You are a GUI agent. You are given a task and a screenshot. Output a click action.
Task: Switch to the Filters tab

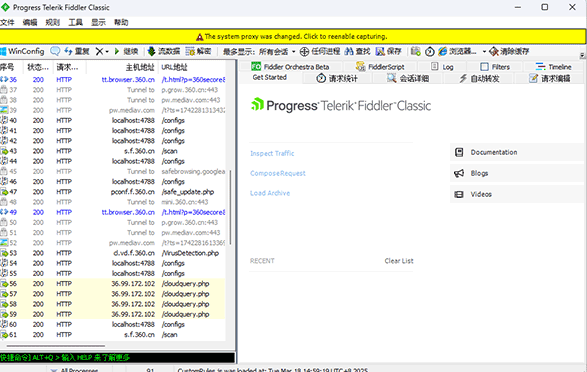pos(495,67)
